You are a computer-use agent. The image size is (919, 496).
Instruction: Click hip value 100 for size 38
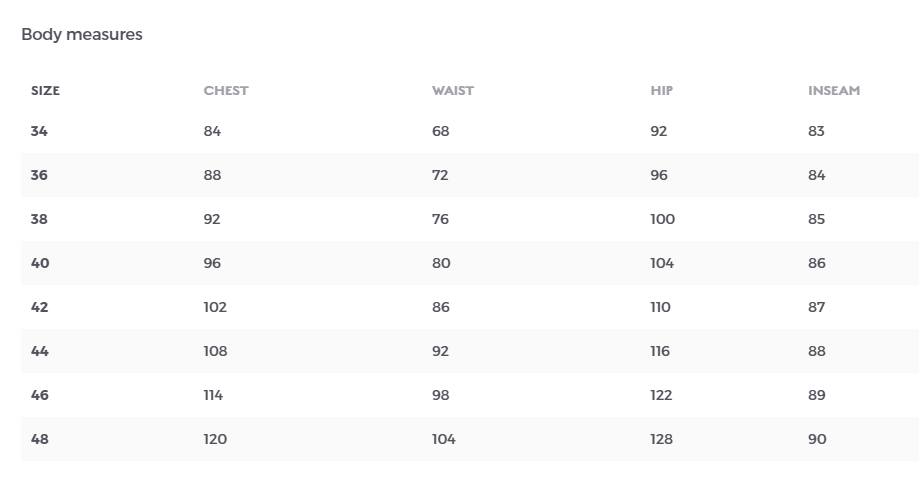(662, 219)
